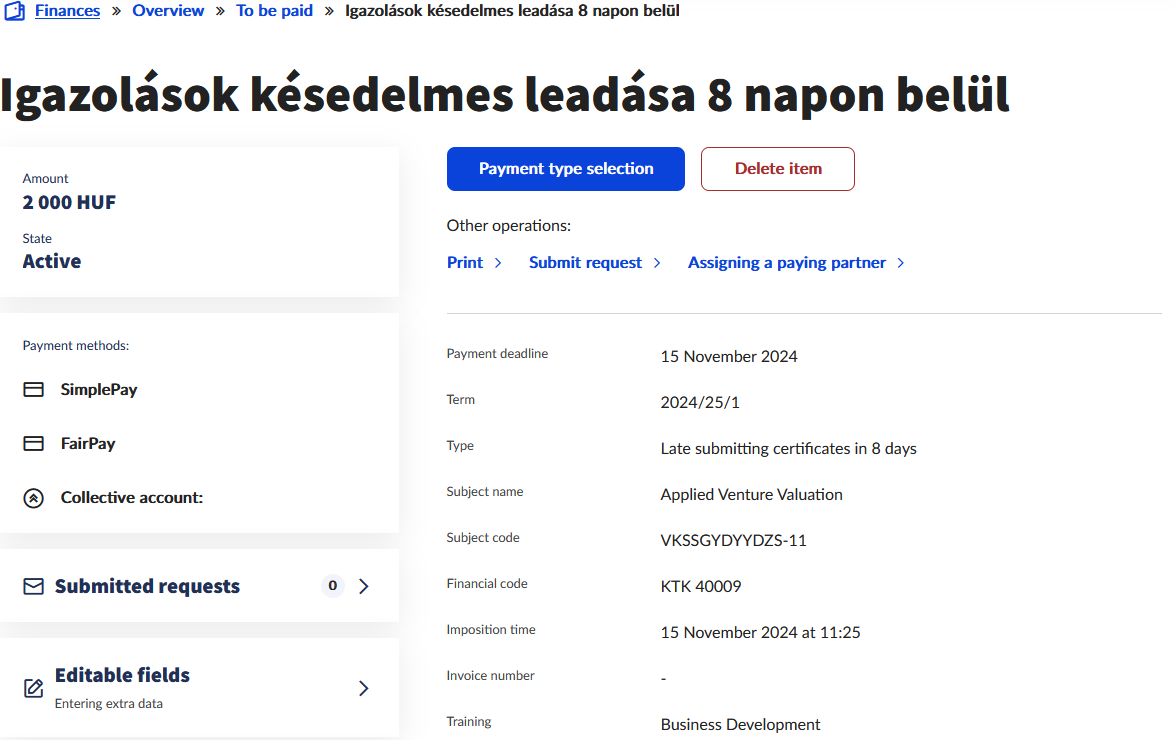The height and width of the screenshot is (740, 1175).
Task: Click the FairPay card icon
Action: tap(34, 444)
